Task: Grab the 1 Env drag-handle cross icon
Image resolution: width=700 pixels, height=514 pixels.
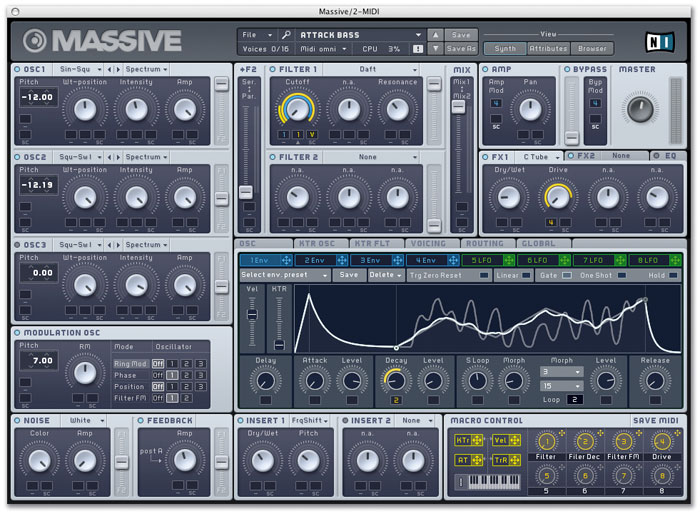Action: (x=286, y=260)
